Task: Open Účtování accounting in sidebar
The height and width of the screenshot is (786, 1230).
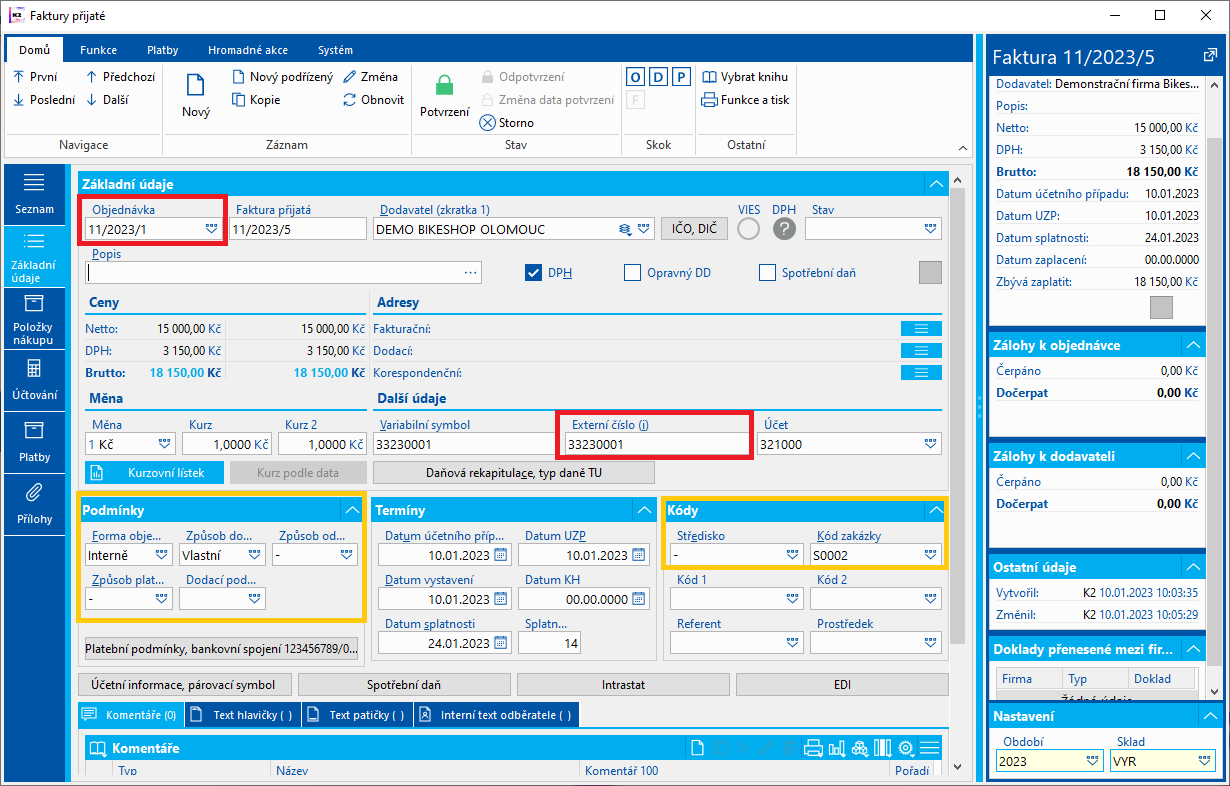Action: click(x=34, y=381)
